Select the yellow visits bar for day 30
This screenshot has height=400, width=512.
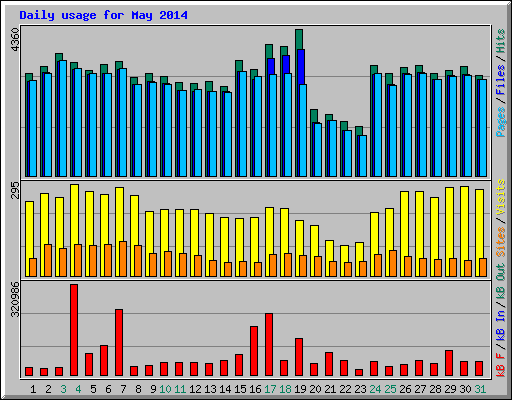[465, 223]
